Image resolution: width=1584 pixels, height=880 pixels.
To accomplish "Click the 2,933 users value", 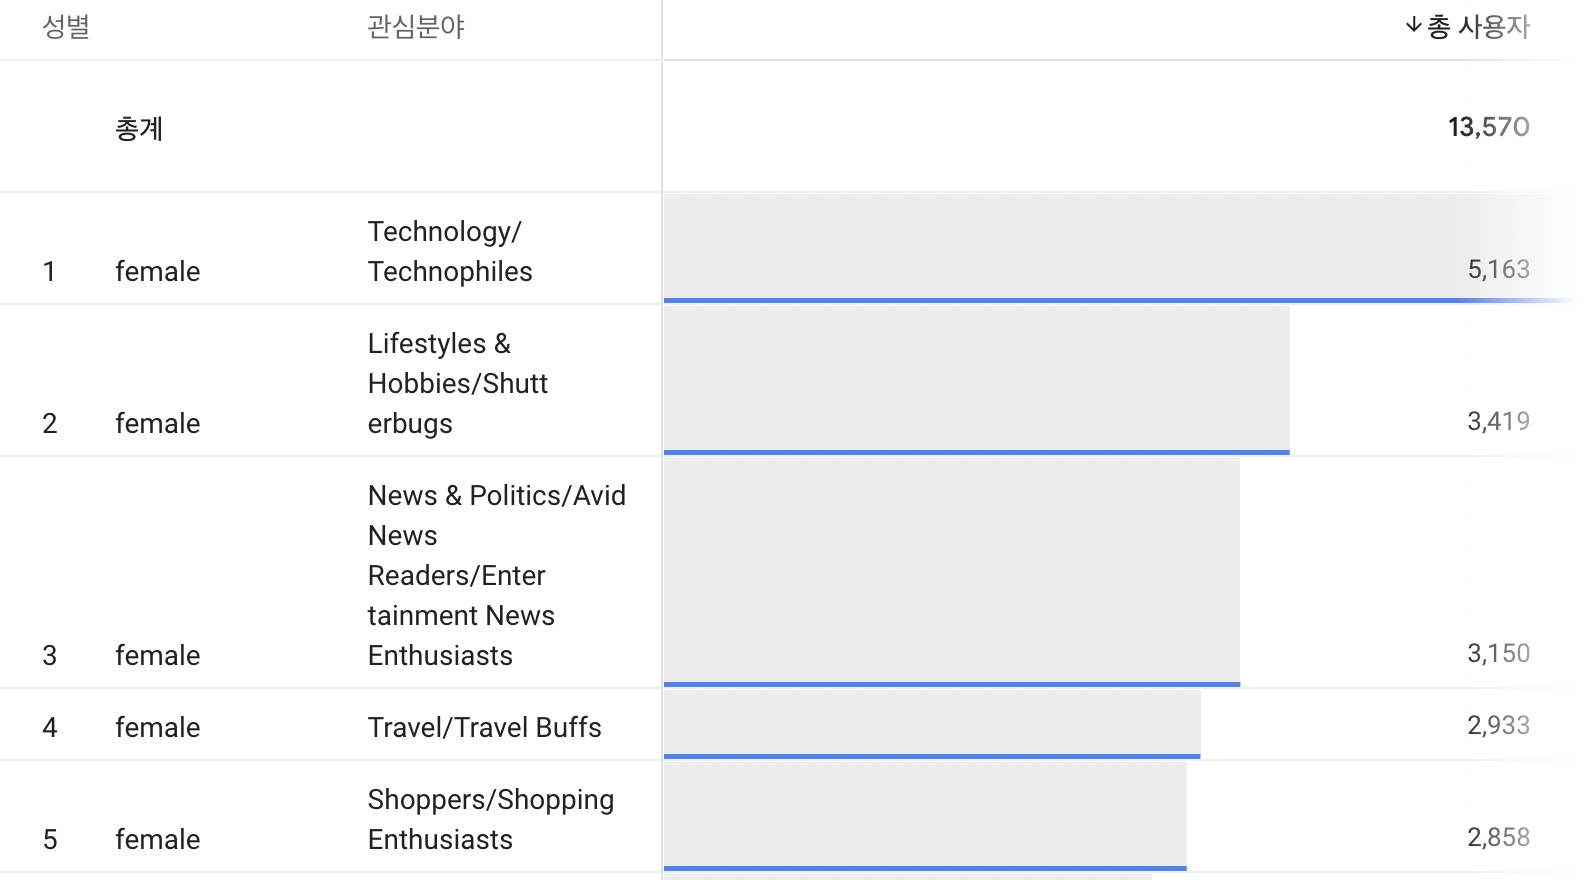I will click(x=1498, y=725).
